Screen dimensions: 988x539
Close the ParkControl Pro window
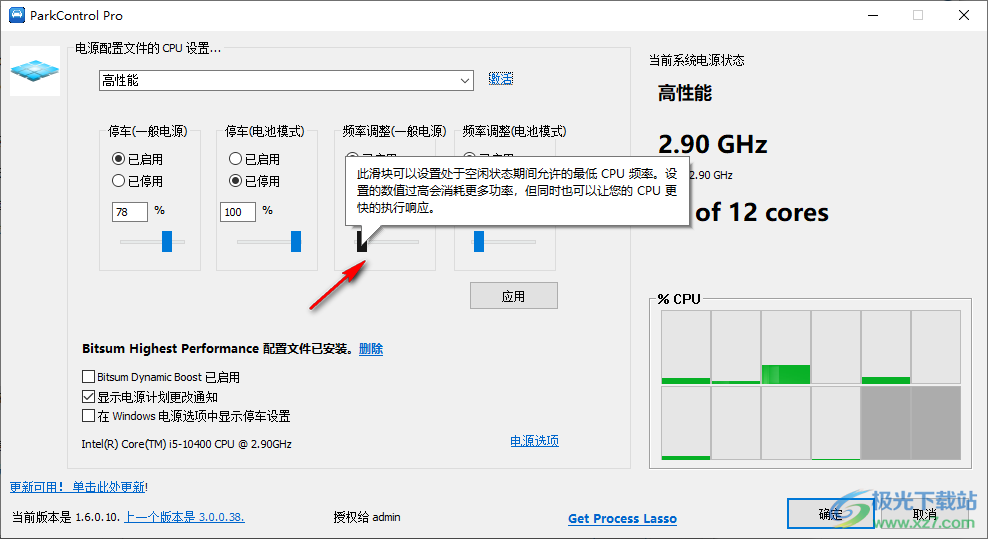[964, 15]
